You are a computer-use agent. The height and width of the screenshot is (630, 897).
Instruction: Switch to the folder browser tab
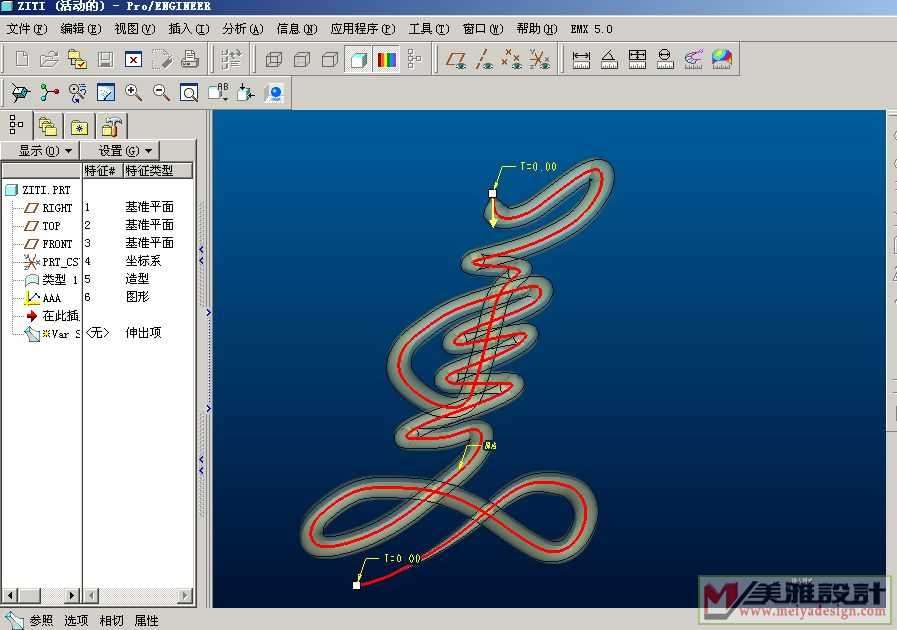(x=79, y=126)
